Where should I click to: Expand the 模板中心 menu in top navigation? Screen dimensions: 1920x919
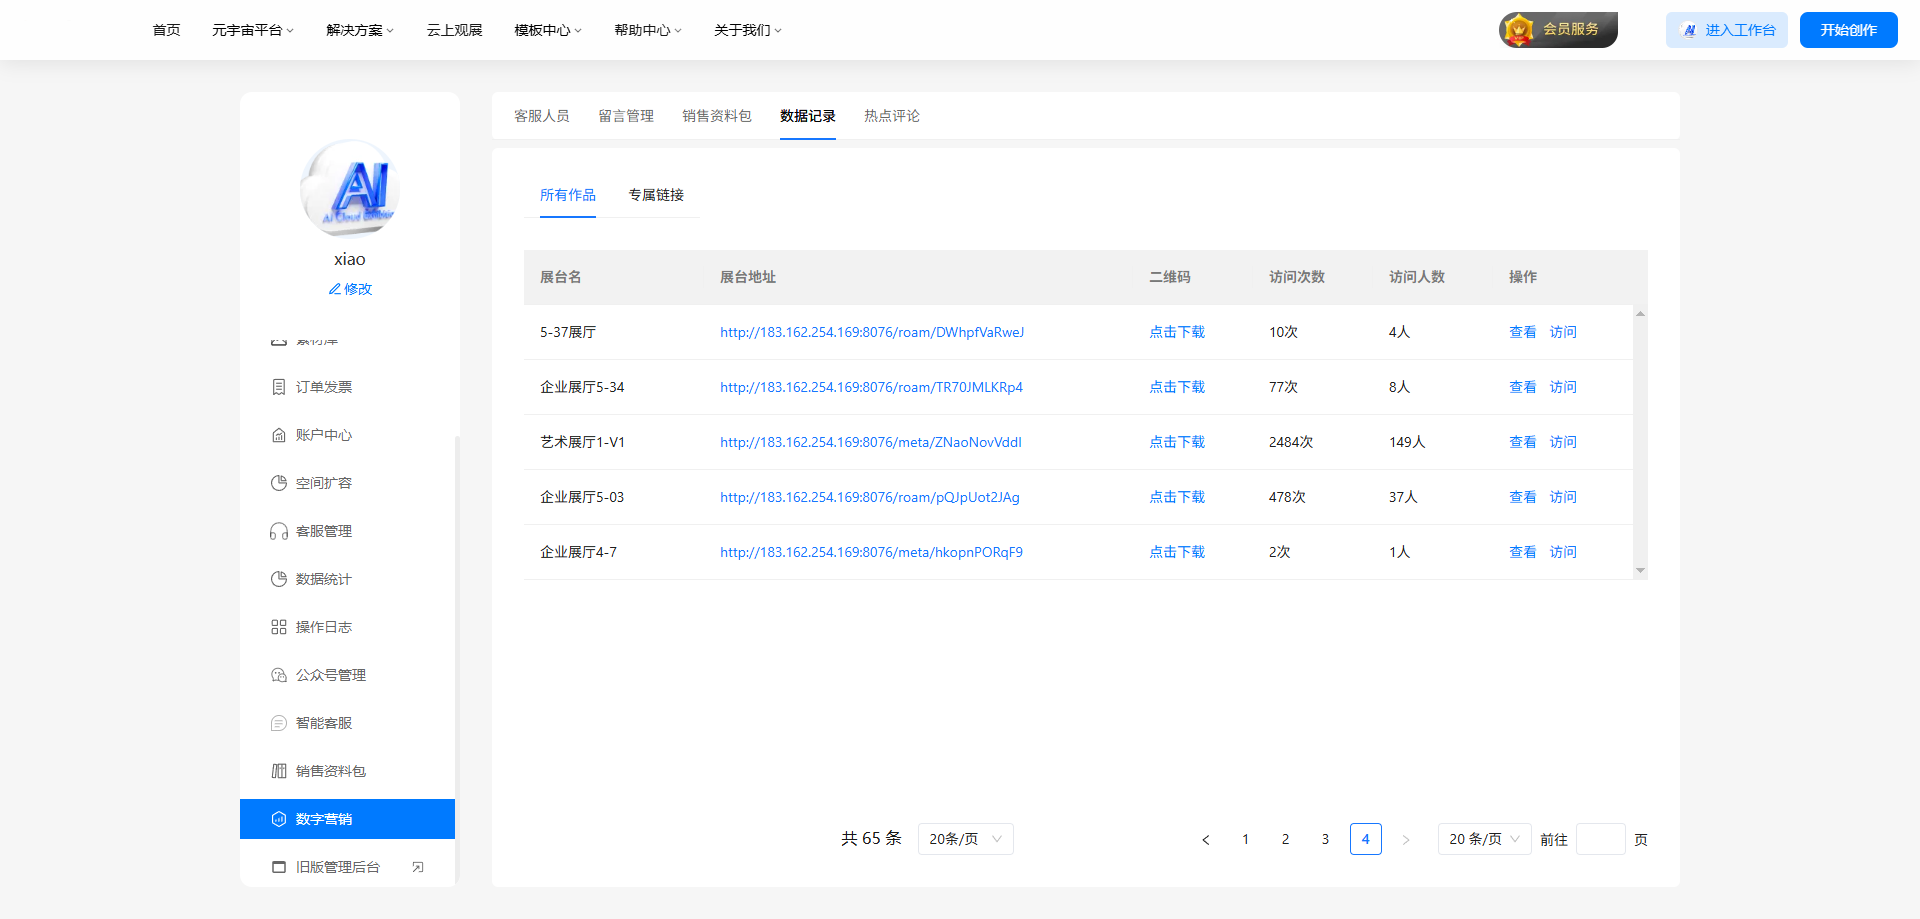(x=547, y=30)
